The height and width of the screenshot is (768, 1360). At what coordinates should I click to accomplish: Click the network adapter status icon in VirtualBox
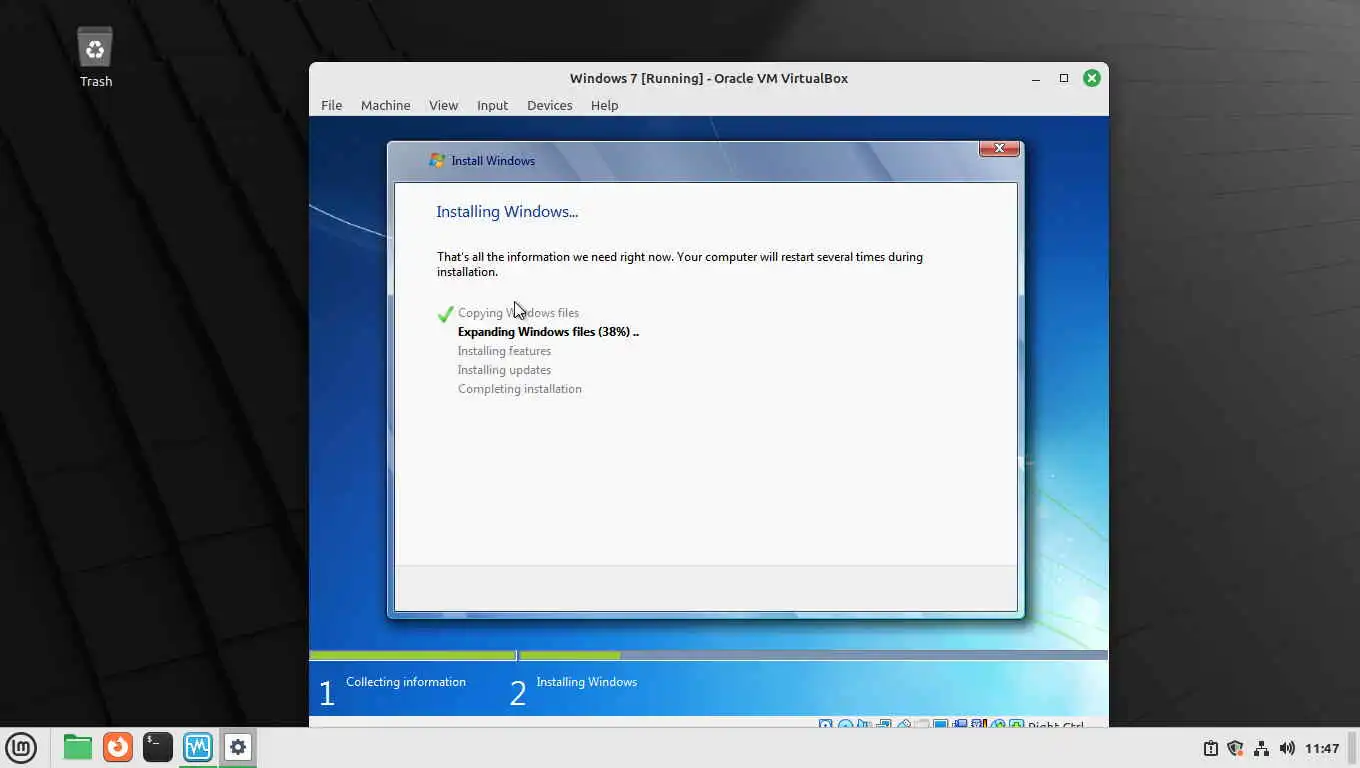884,725
